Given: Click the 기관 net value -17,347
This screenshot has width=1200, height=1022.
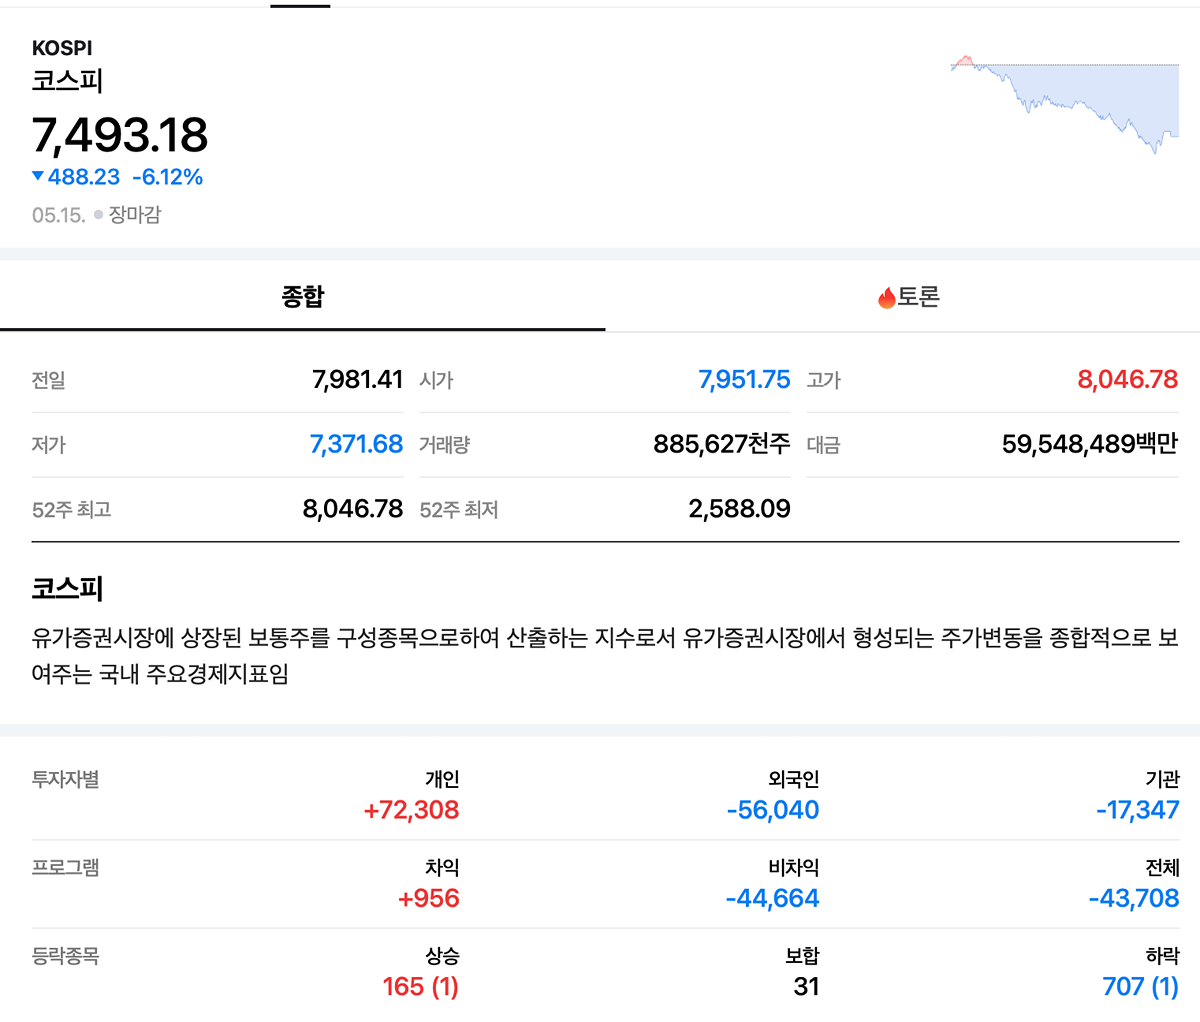Looking at the screenshot, I should (1138, 810).
